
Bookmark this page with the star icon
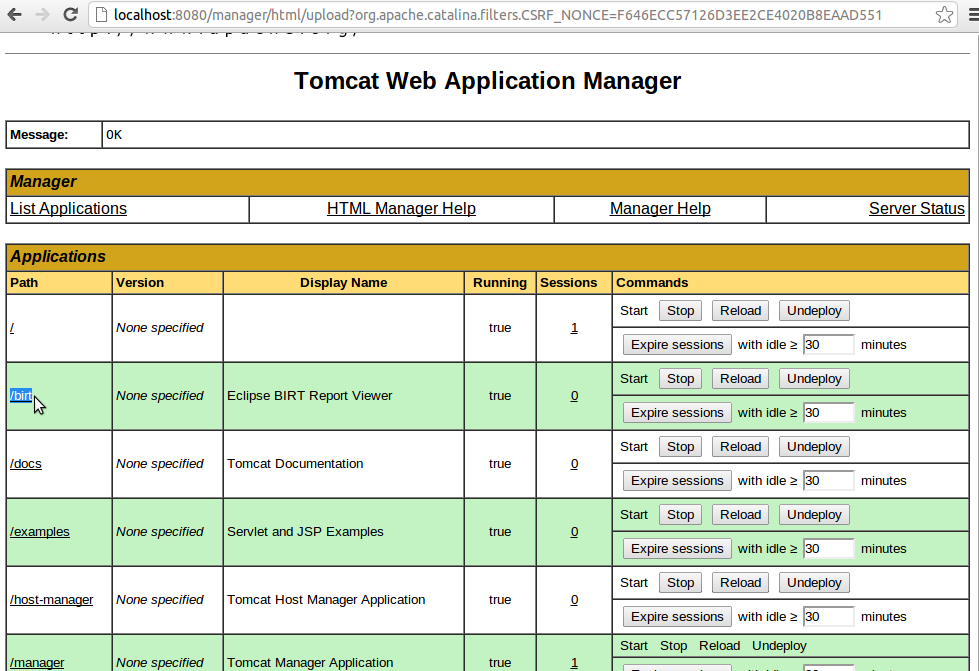tap(944, 15)
